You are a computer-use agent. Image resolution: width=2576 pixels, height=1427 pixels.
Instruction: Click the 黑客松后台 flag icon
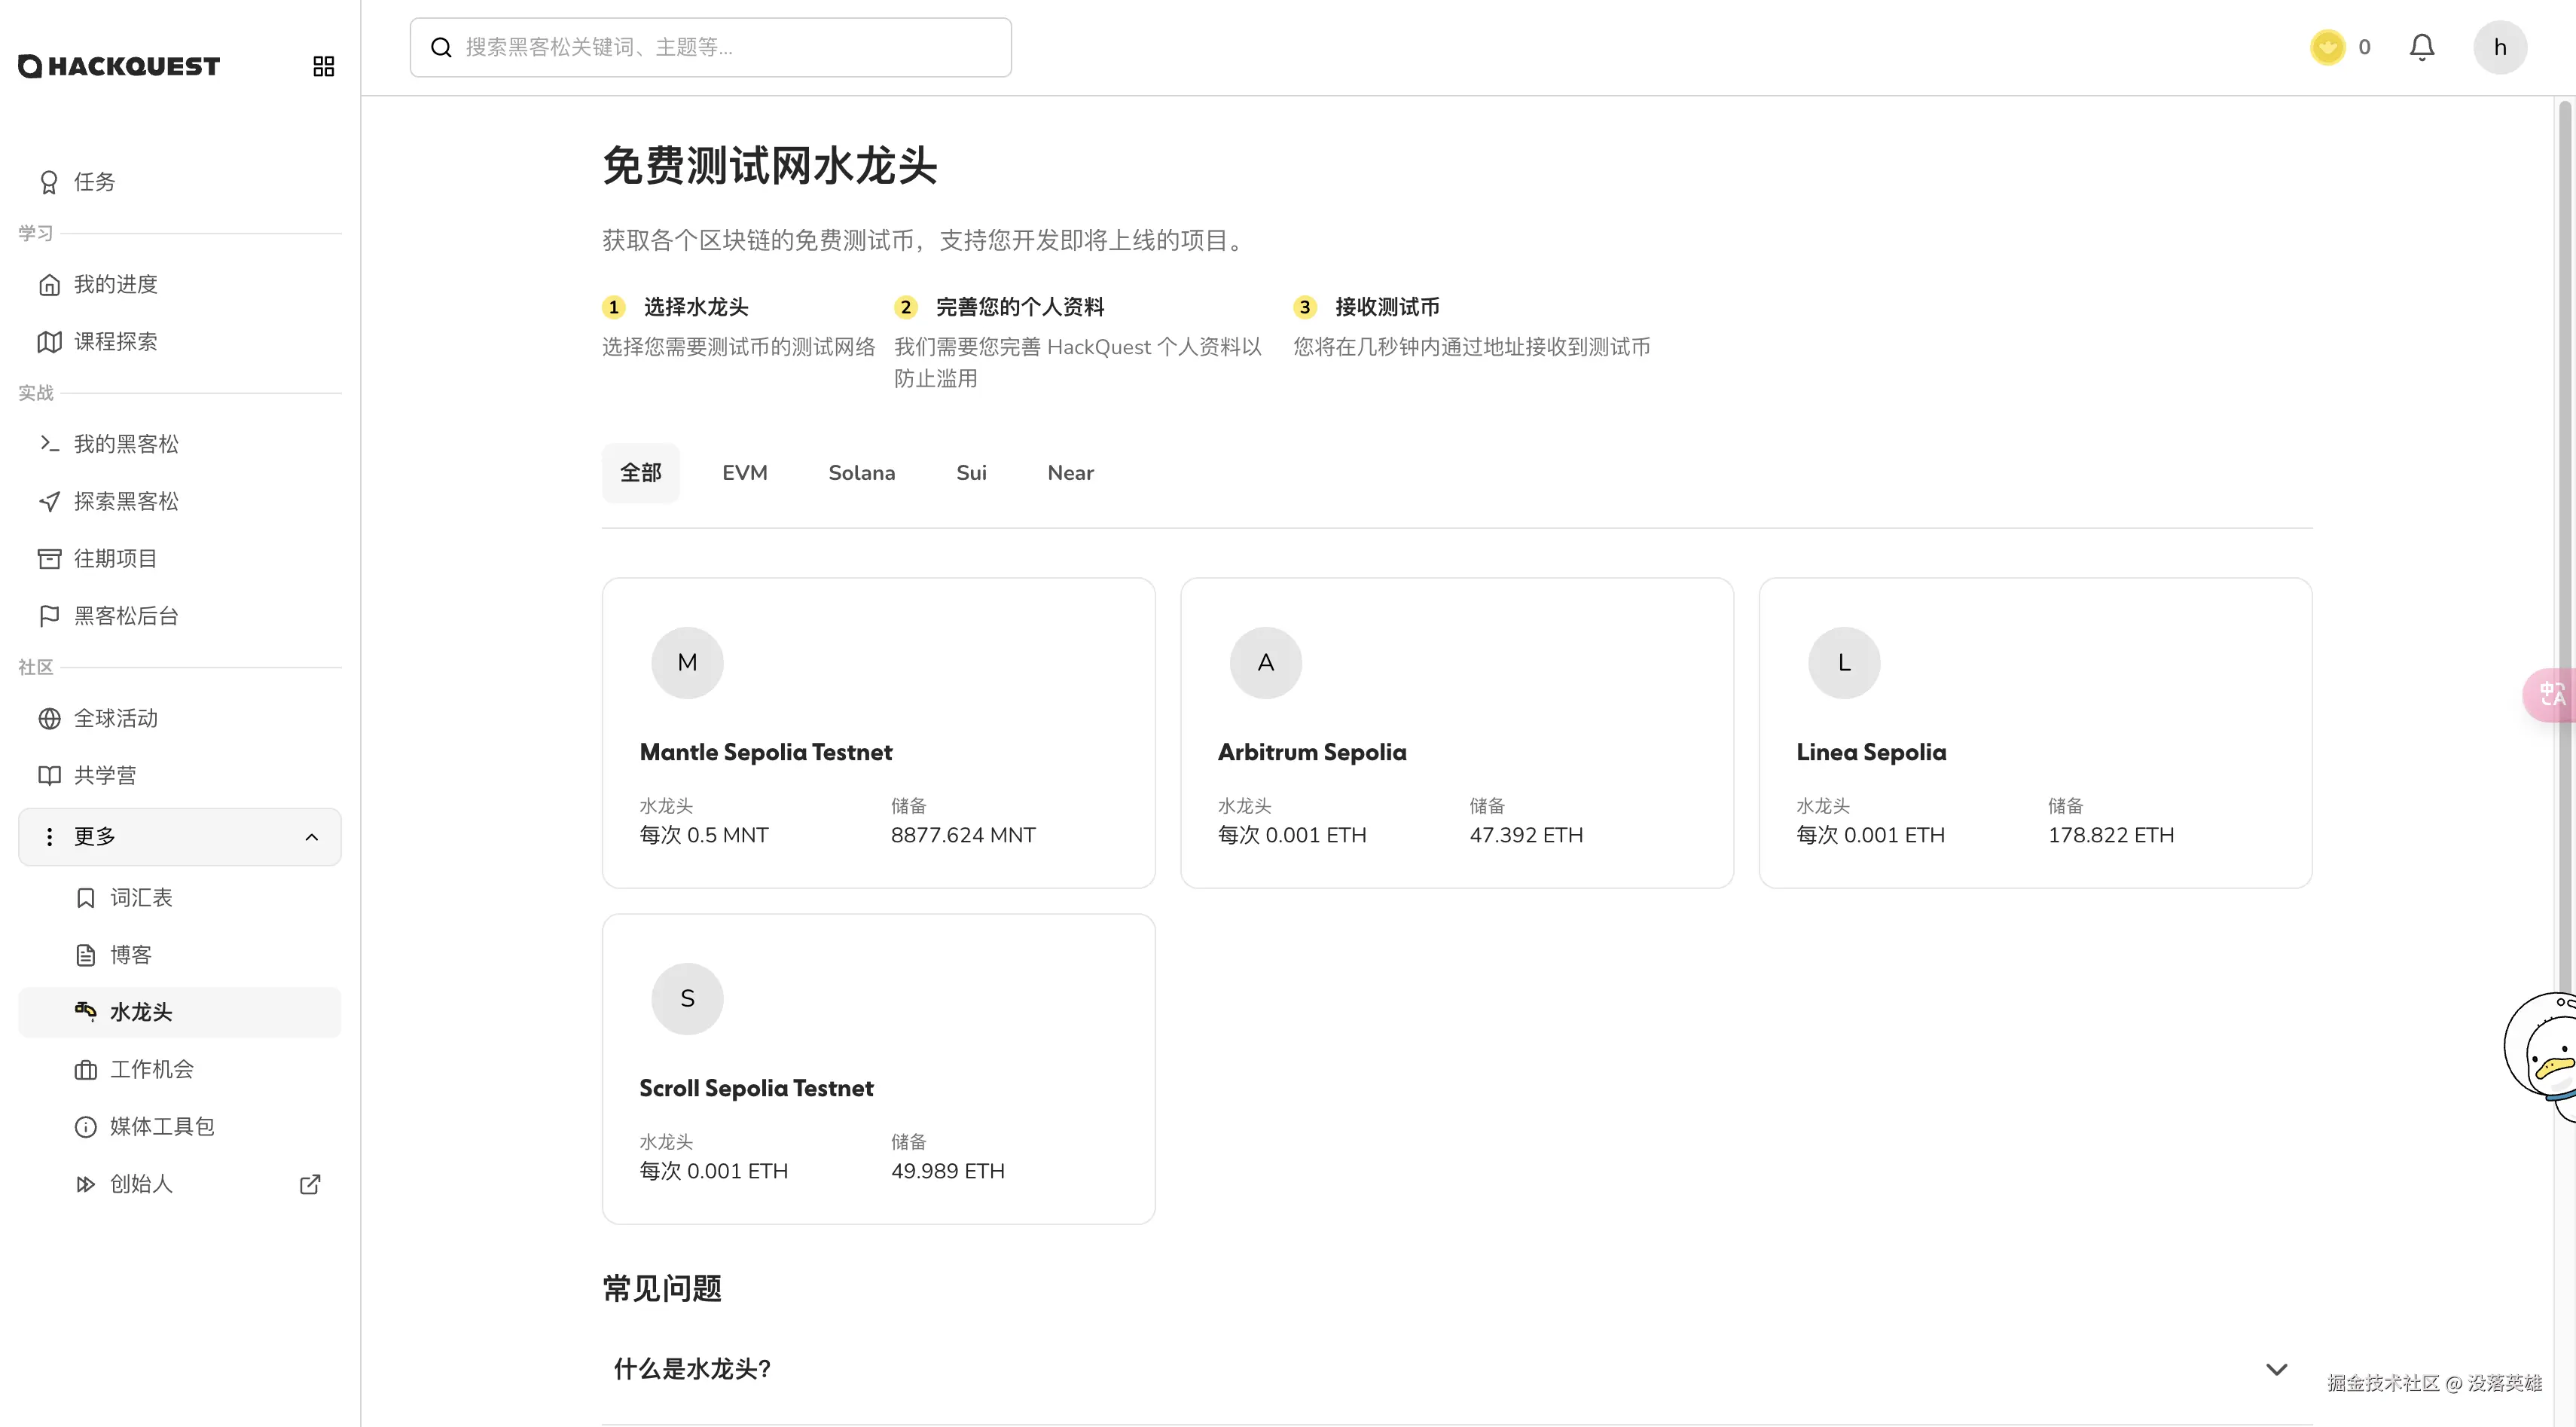tap(49, 616)
